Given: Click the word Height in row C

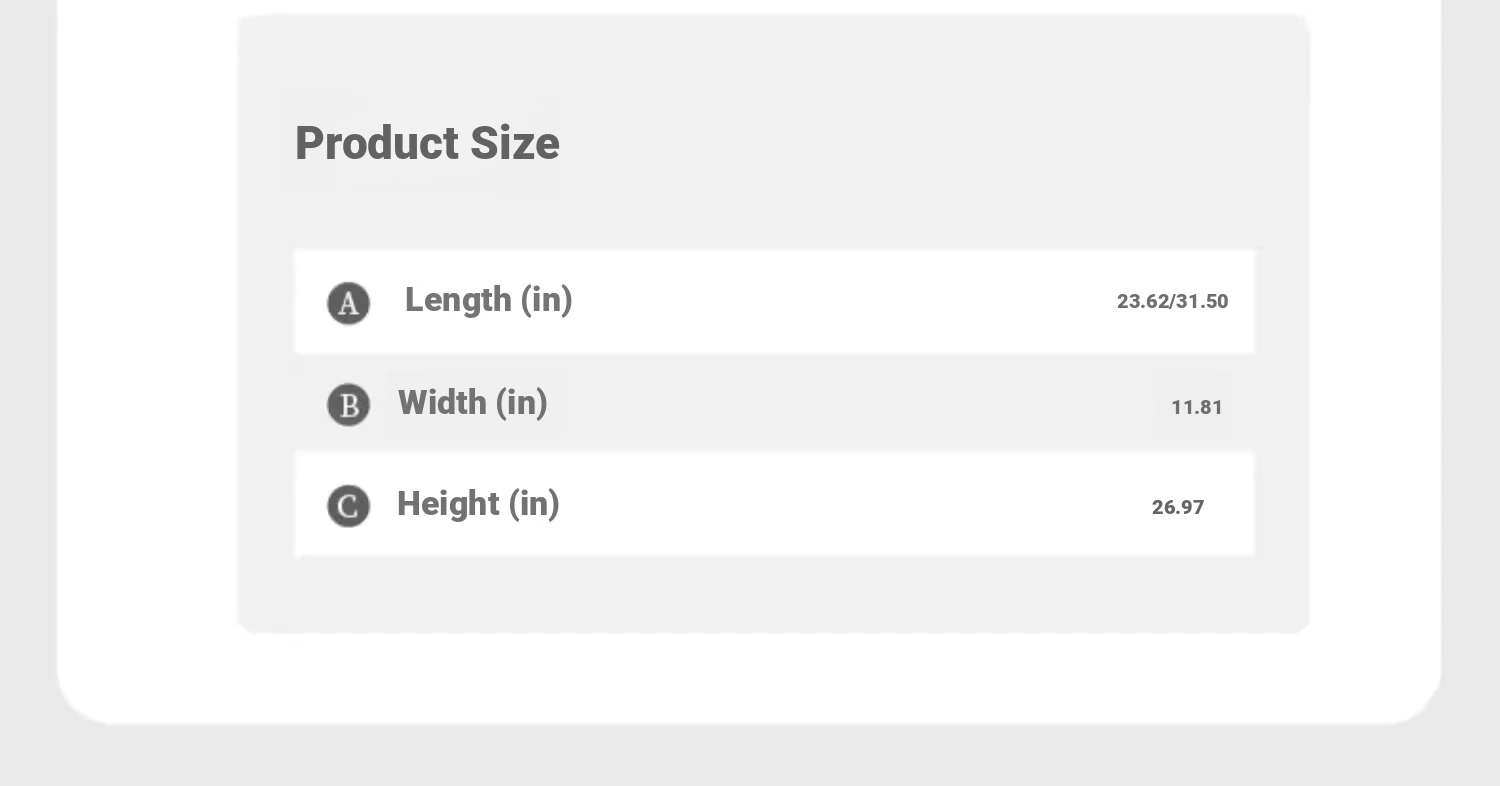Looking at the screenshot, I should point(448,504).
